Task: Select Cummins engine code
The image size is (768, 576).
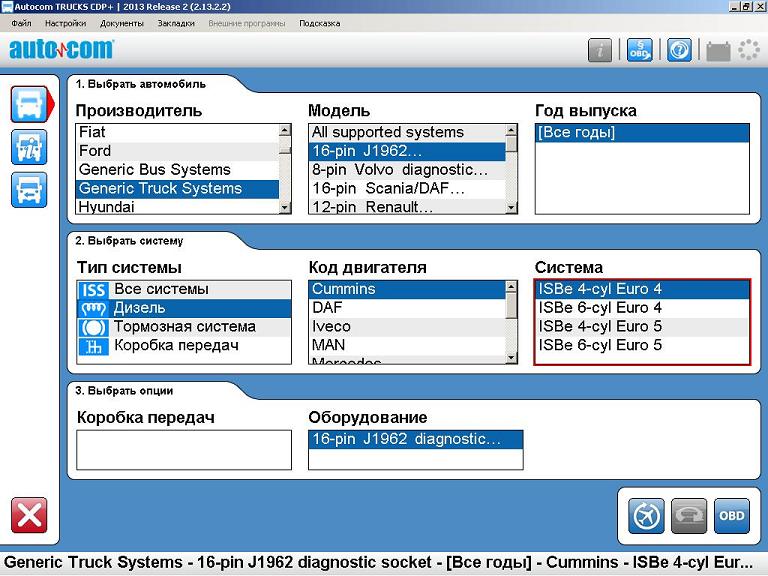Action: 407,289
